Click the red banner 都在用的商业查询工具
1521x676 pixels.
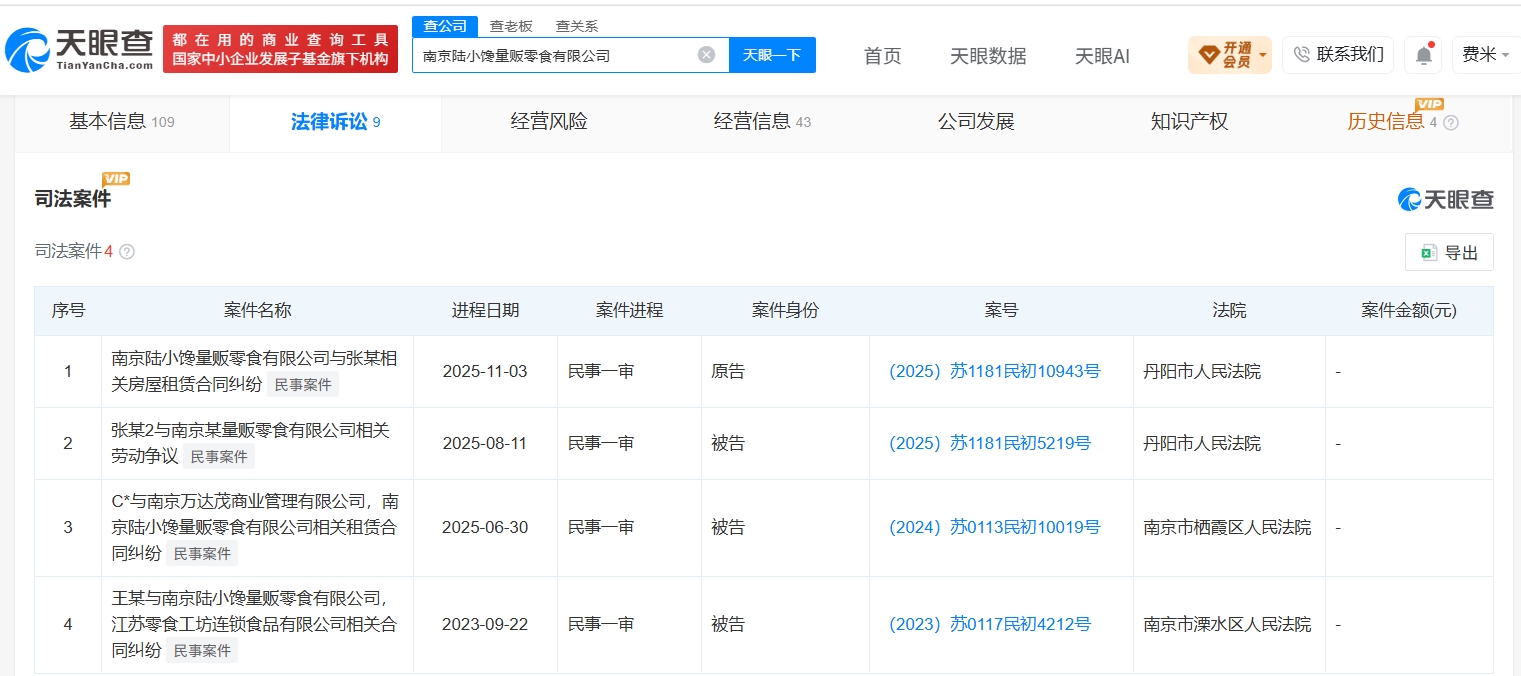tap(280, 49)
